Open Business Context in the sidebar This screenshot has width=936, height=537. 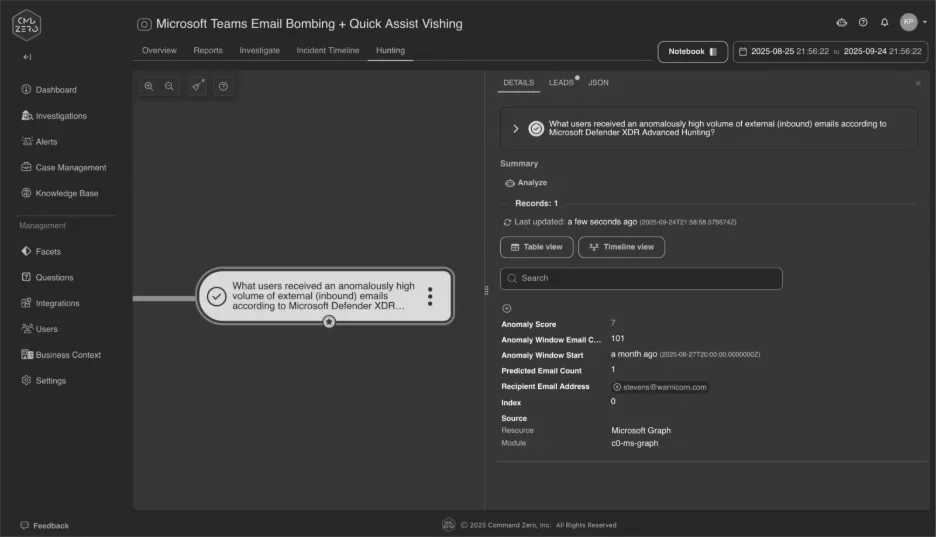(x=61, y=354)
